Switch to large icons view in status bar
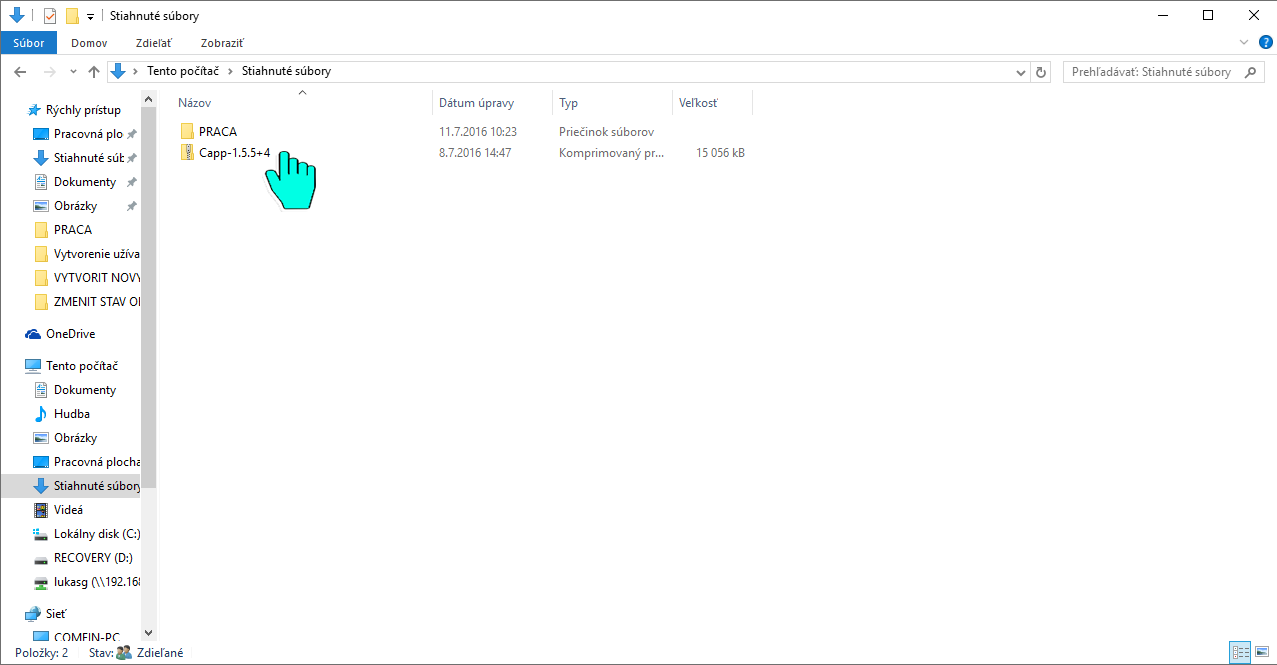 (1262, 653)
